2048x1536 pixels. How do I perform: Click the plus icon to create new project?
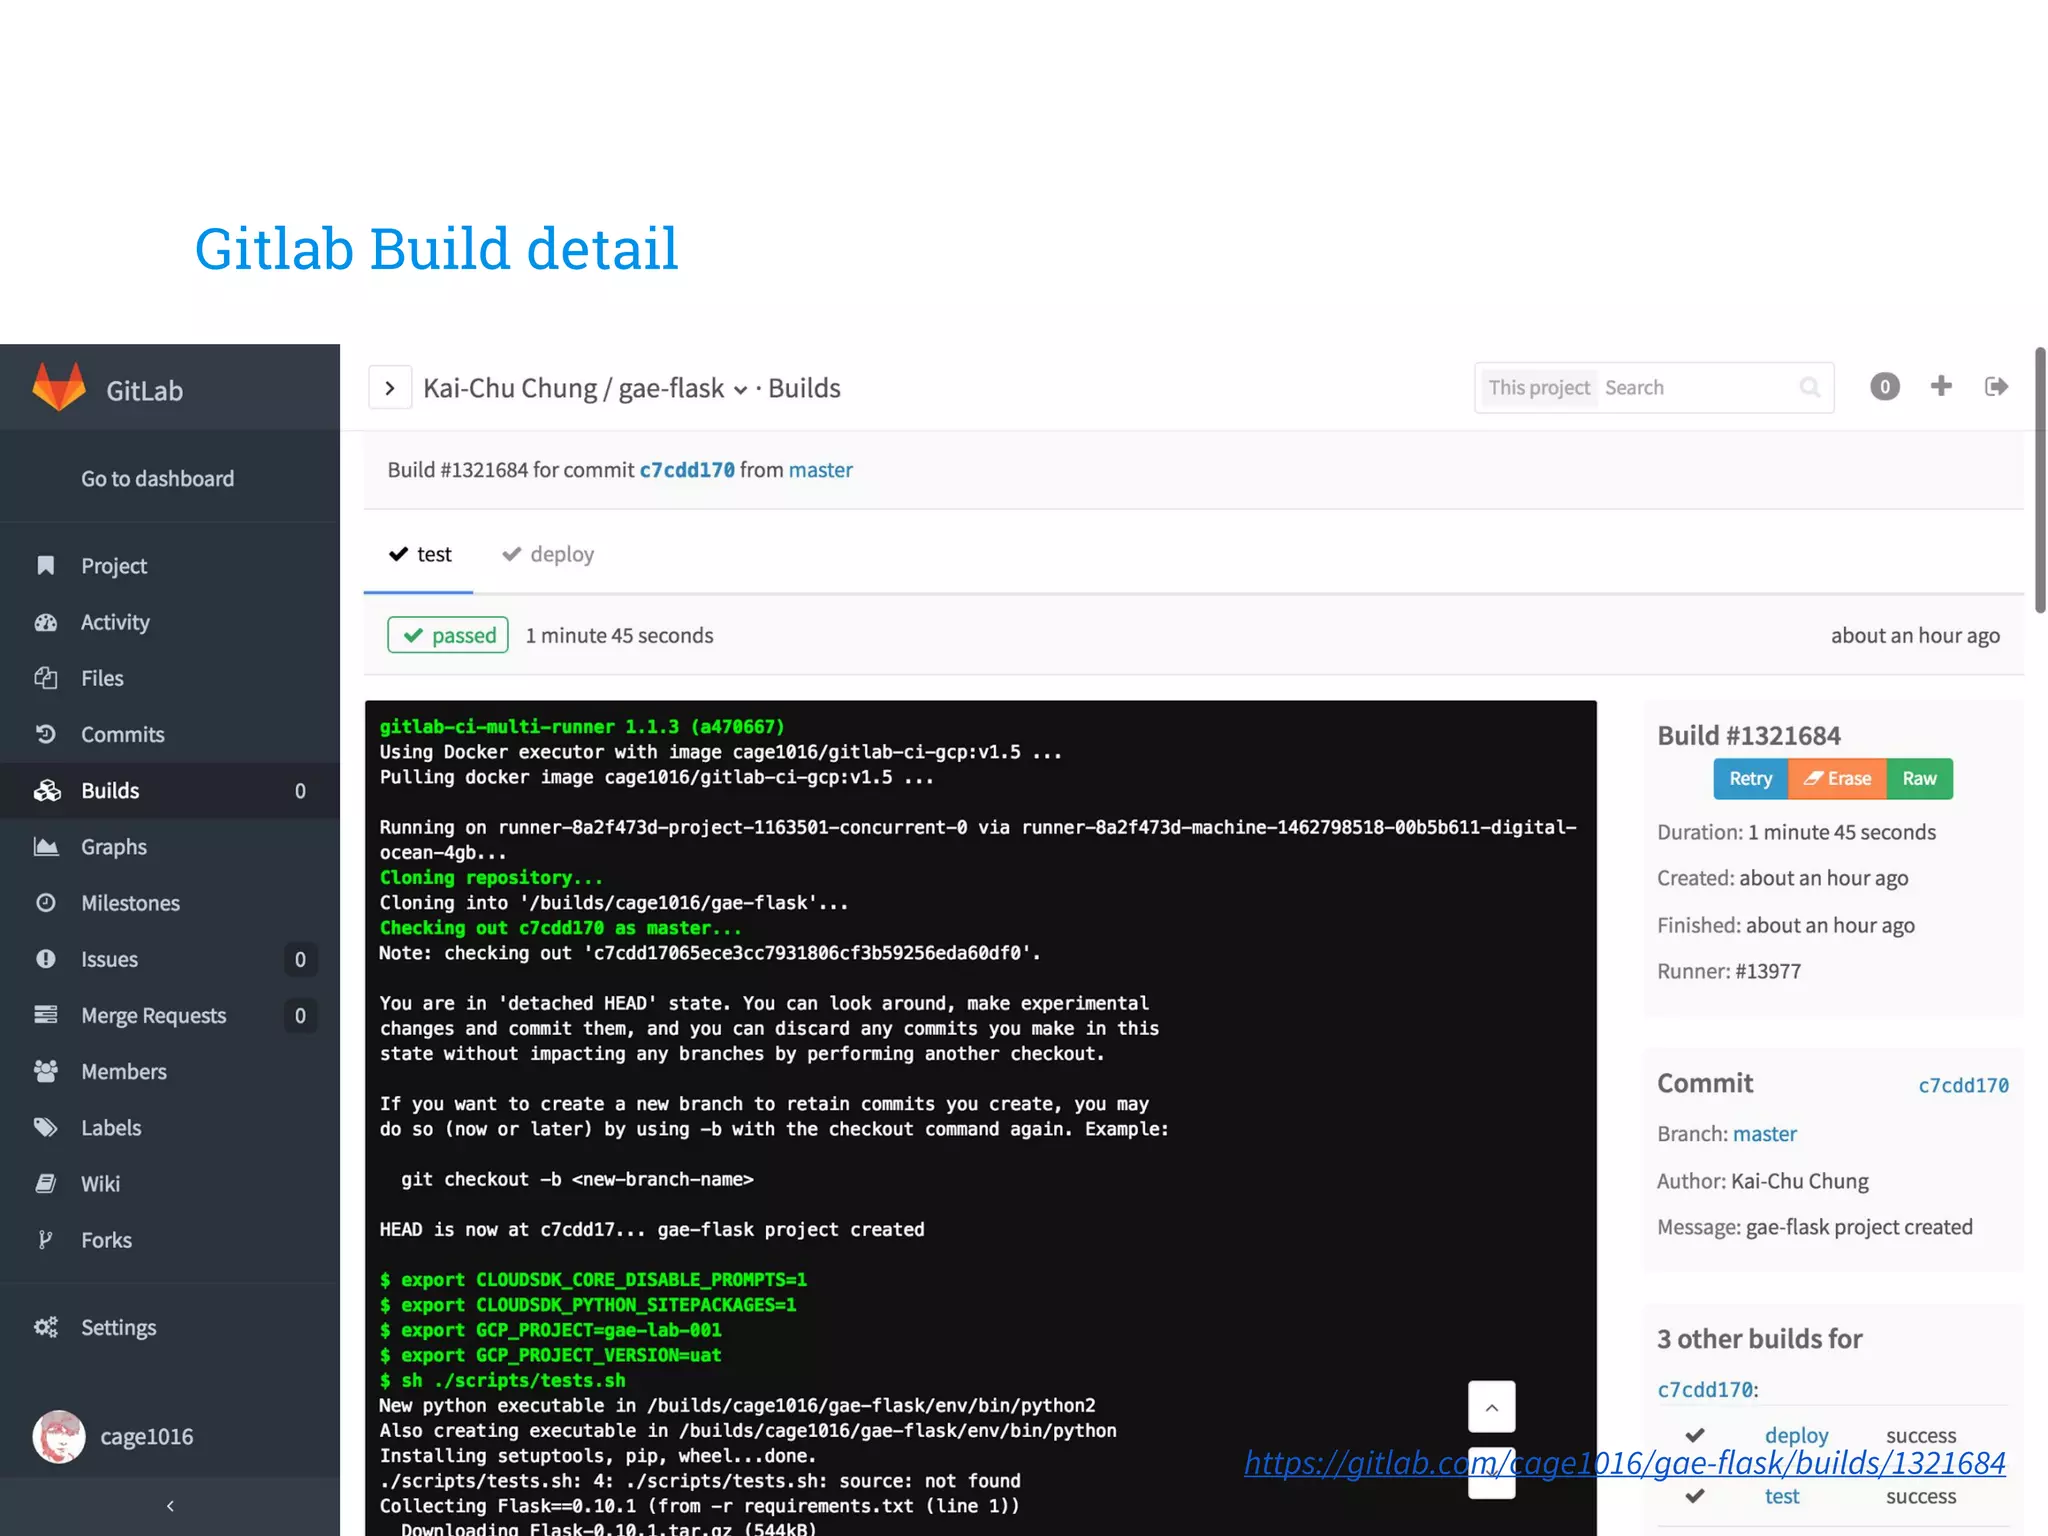pyautogui.click(x=1941, y=386)
